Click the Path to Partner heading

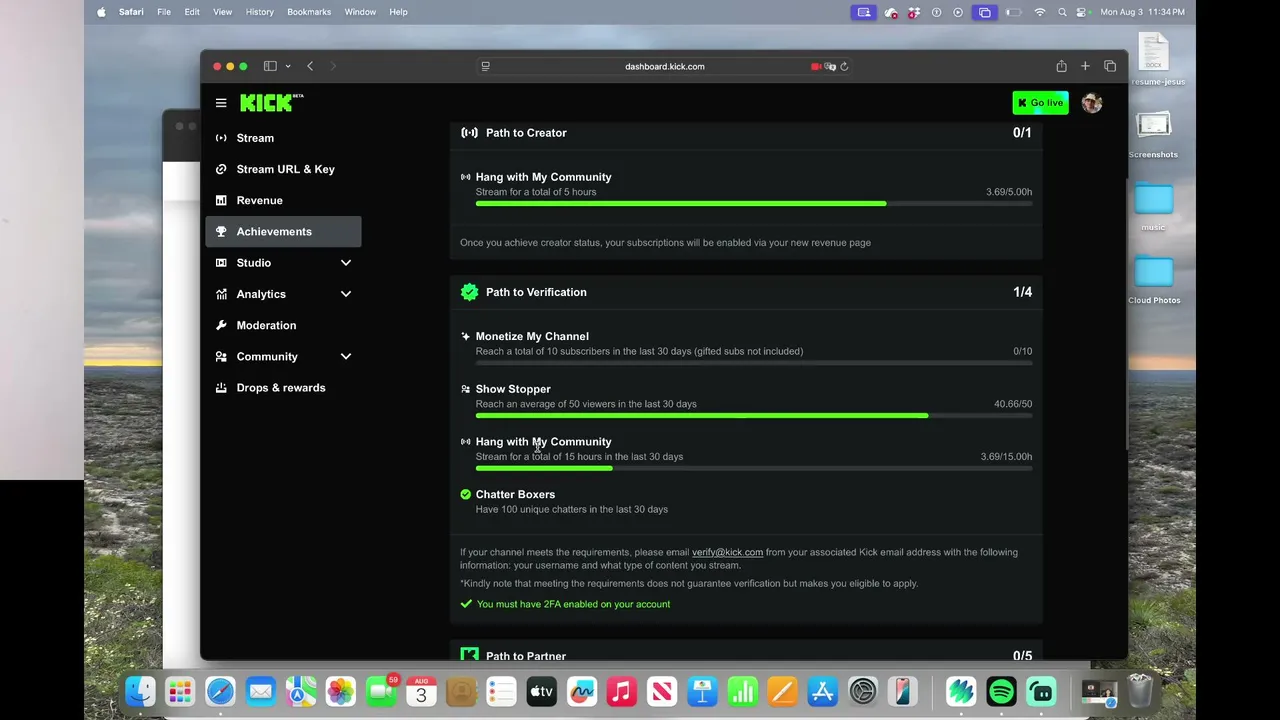click(x=526, y=656)
